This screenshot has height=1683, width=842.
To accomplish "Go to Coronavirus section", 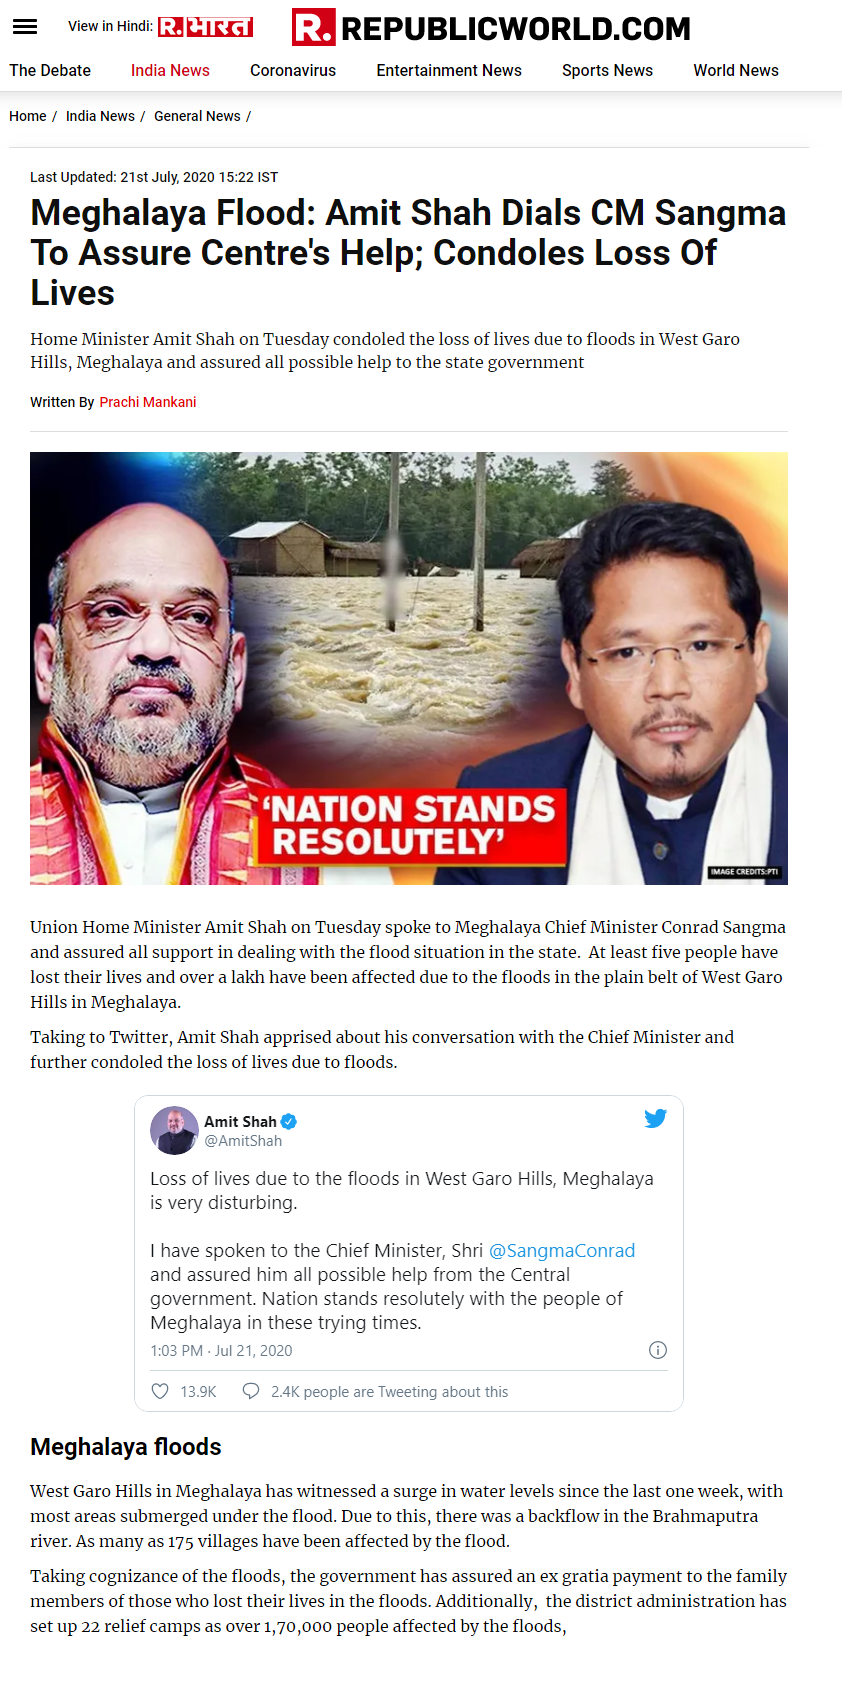I will coord(293,70).
